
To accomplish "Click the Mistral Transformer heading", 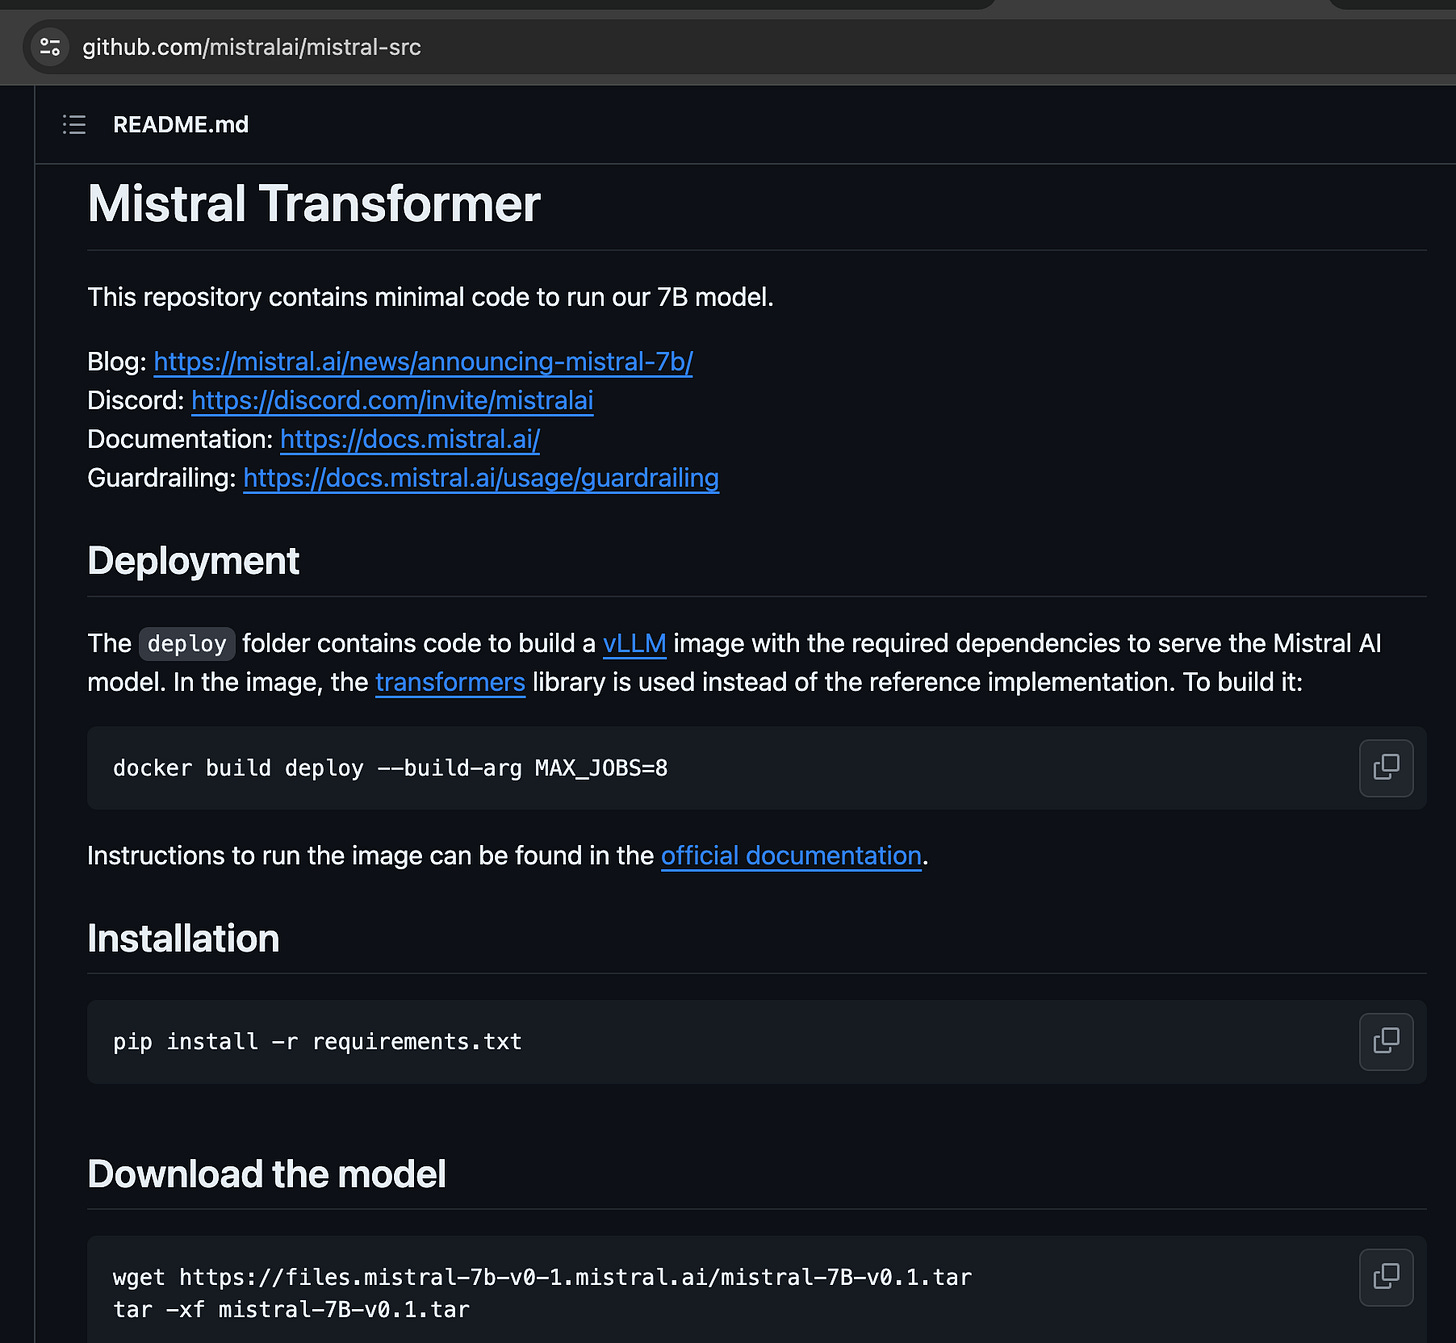I will coord(314,203).
